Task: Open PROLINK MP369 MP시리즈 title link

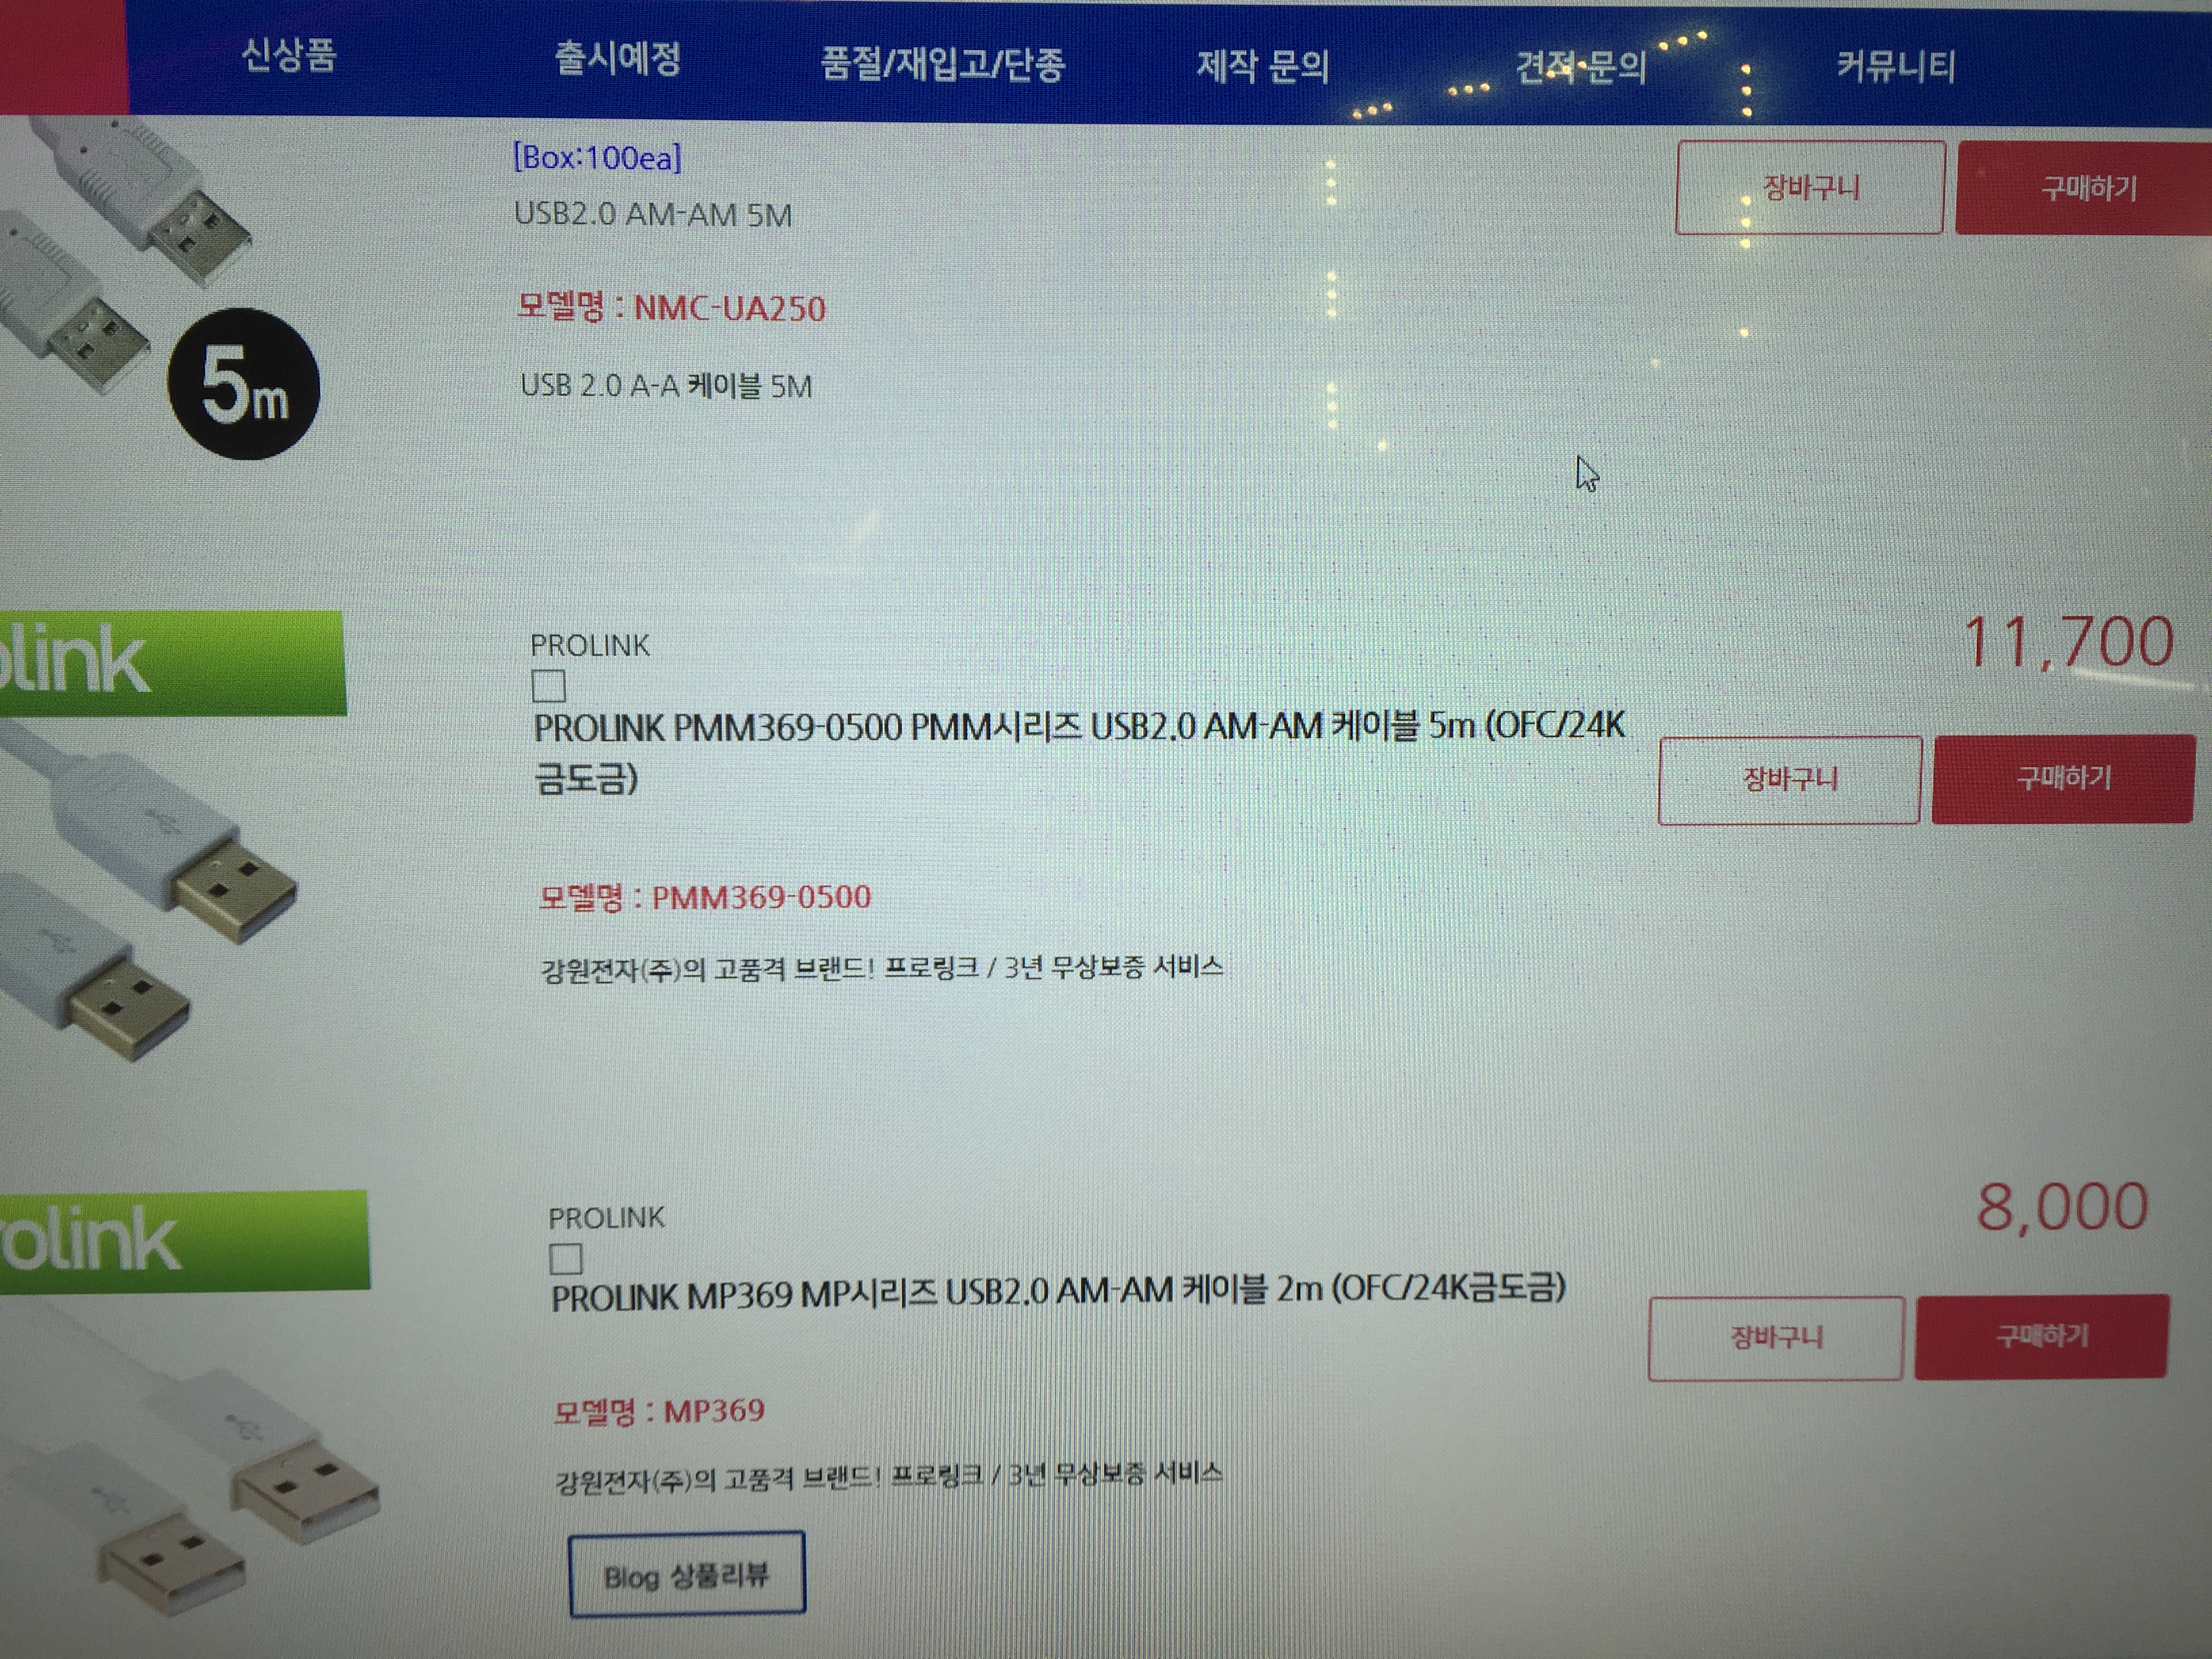Action: 1058,1292
